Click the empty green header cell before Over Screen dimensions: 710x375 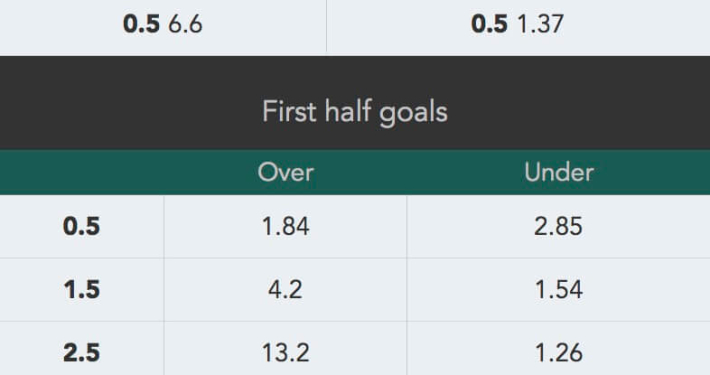[82, 173]
